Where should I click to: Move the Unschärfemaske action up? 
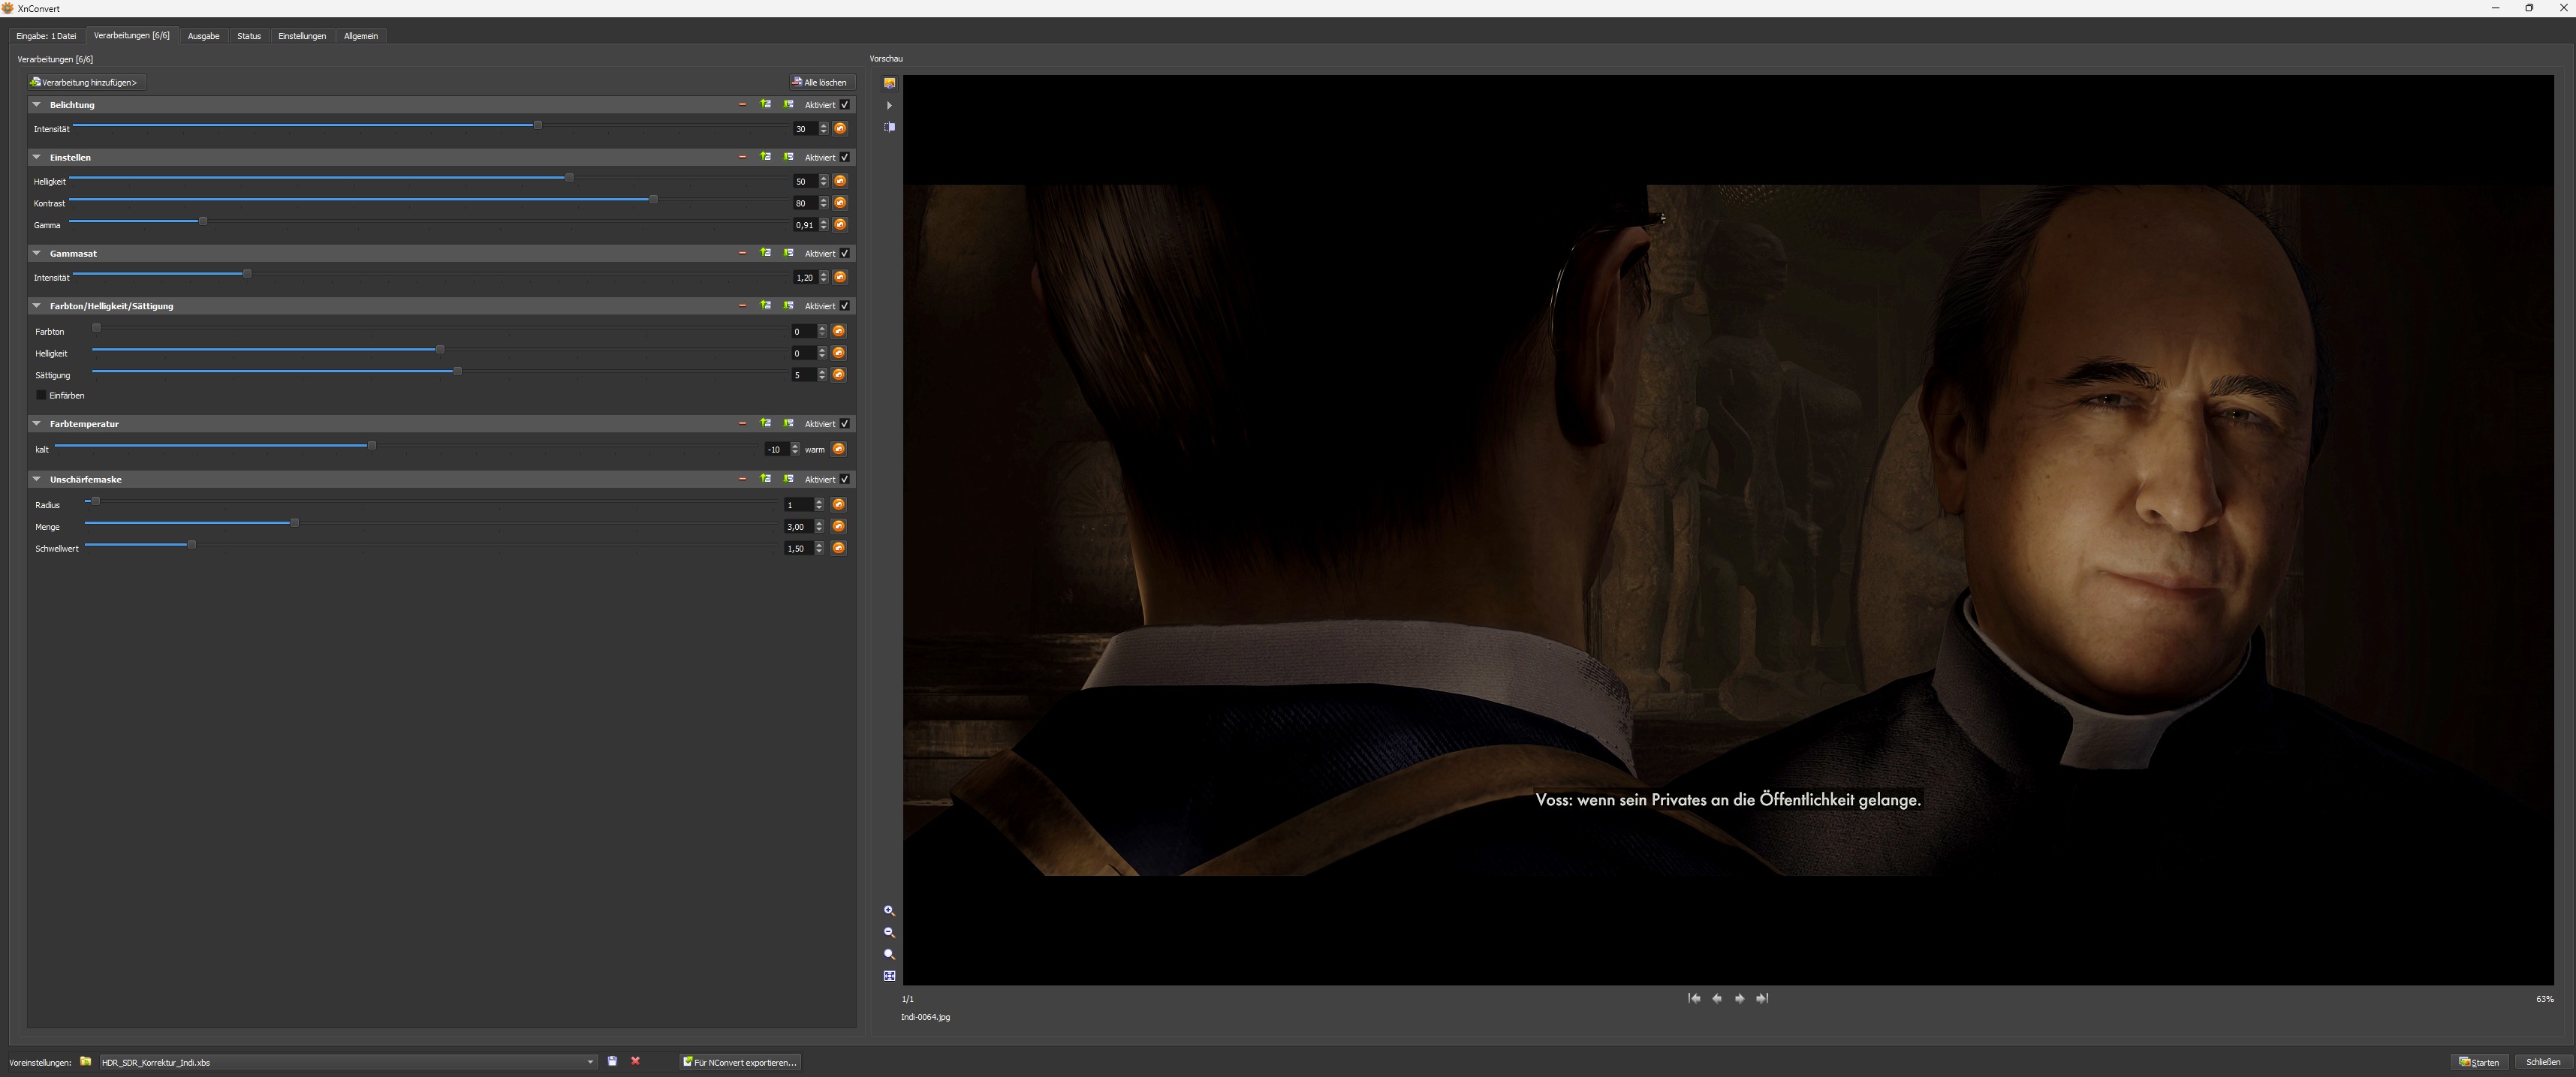pyautogui.click(x=765, y=479)
